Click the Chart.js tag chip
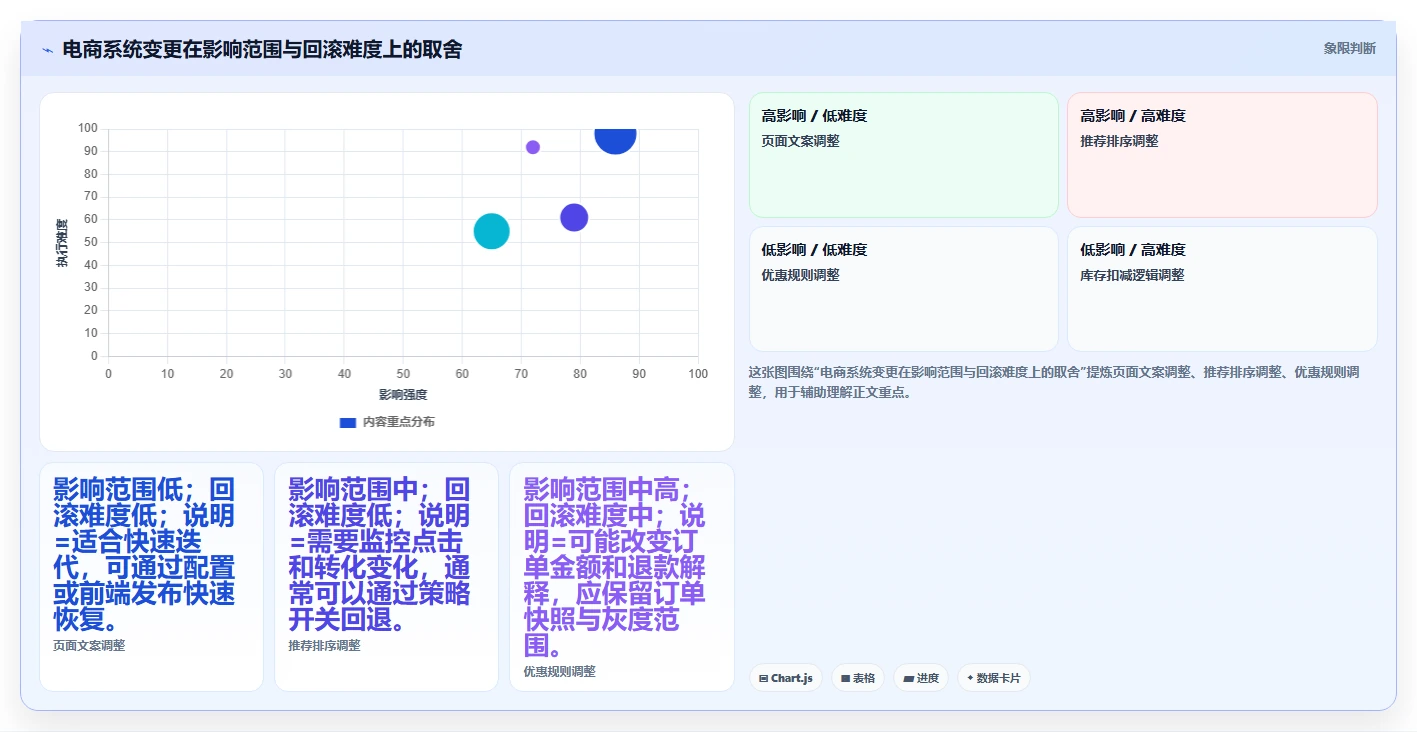 786,678
